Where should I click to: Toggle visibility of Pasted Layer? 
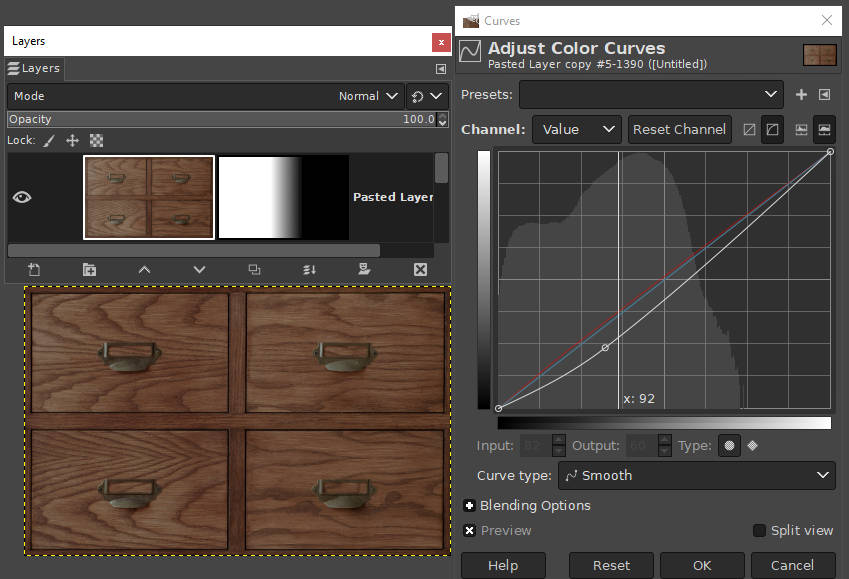point(22,197)
